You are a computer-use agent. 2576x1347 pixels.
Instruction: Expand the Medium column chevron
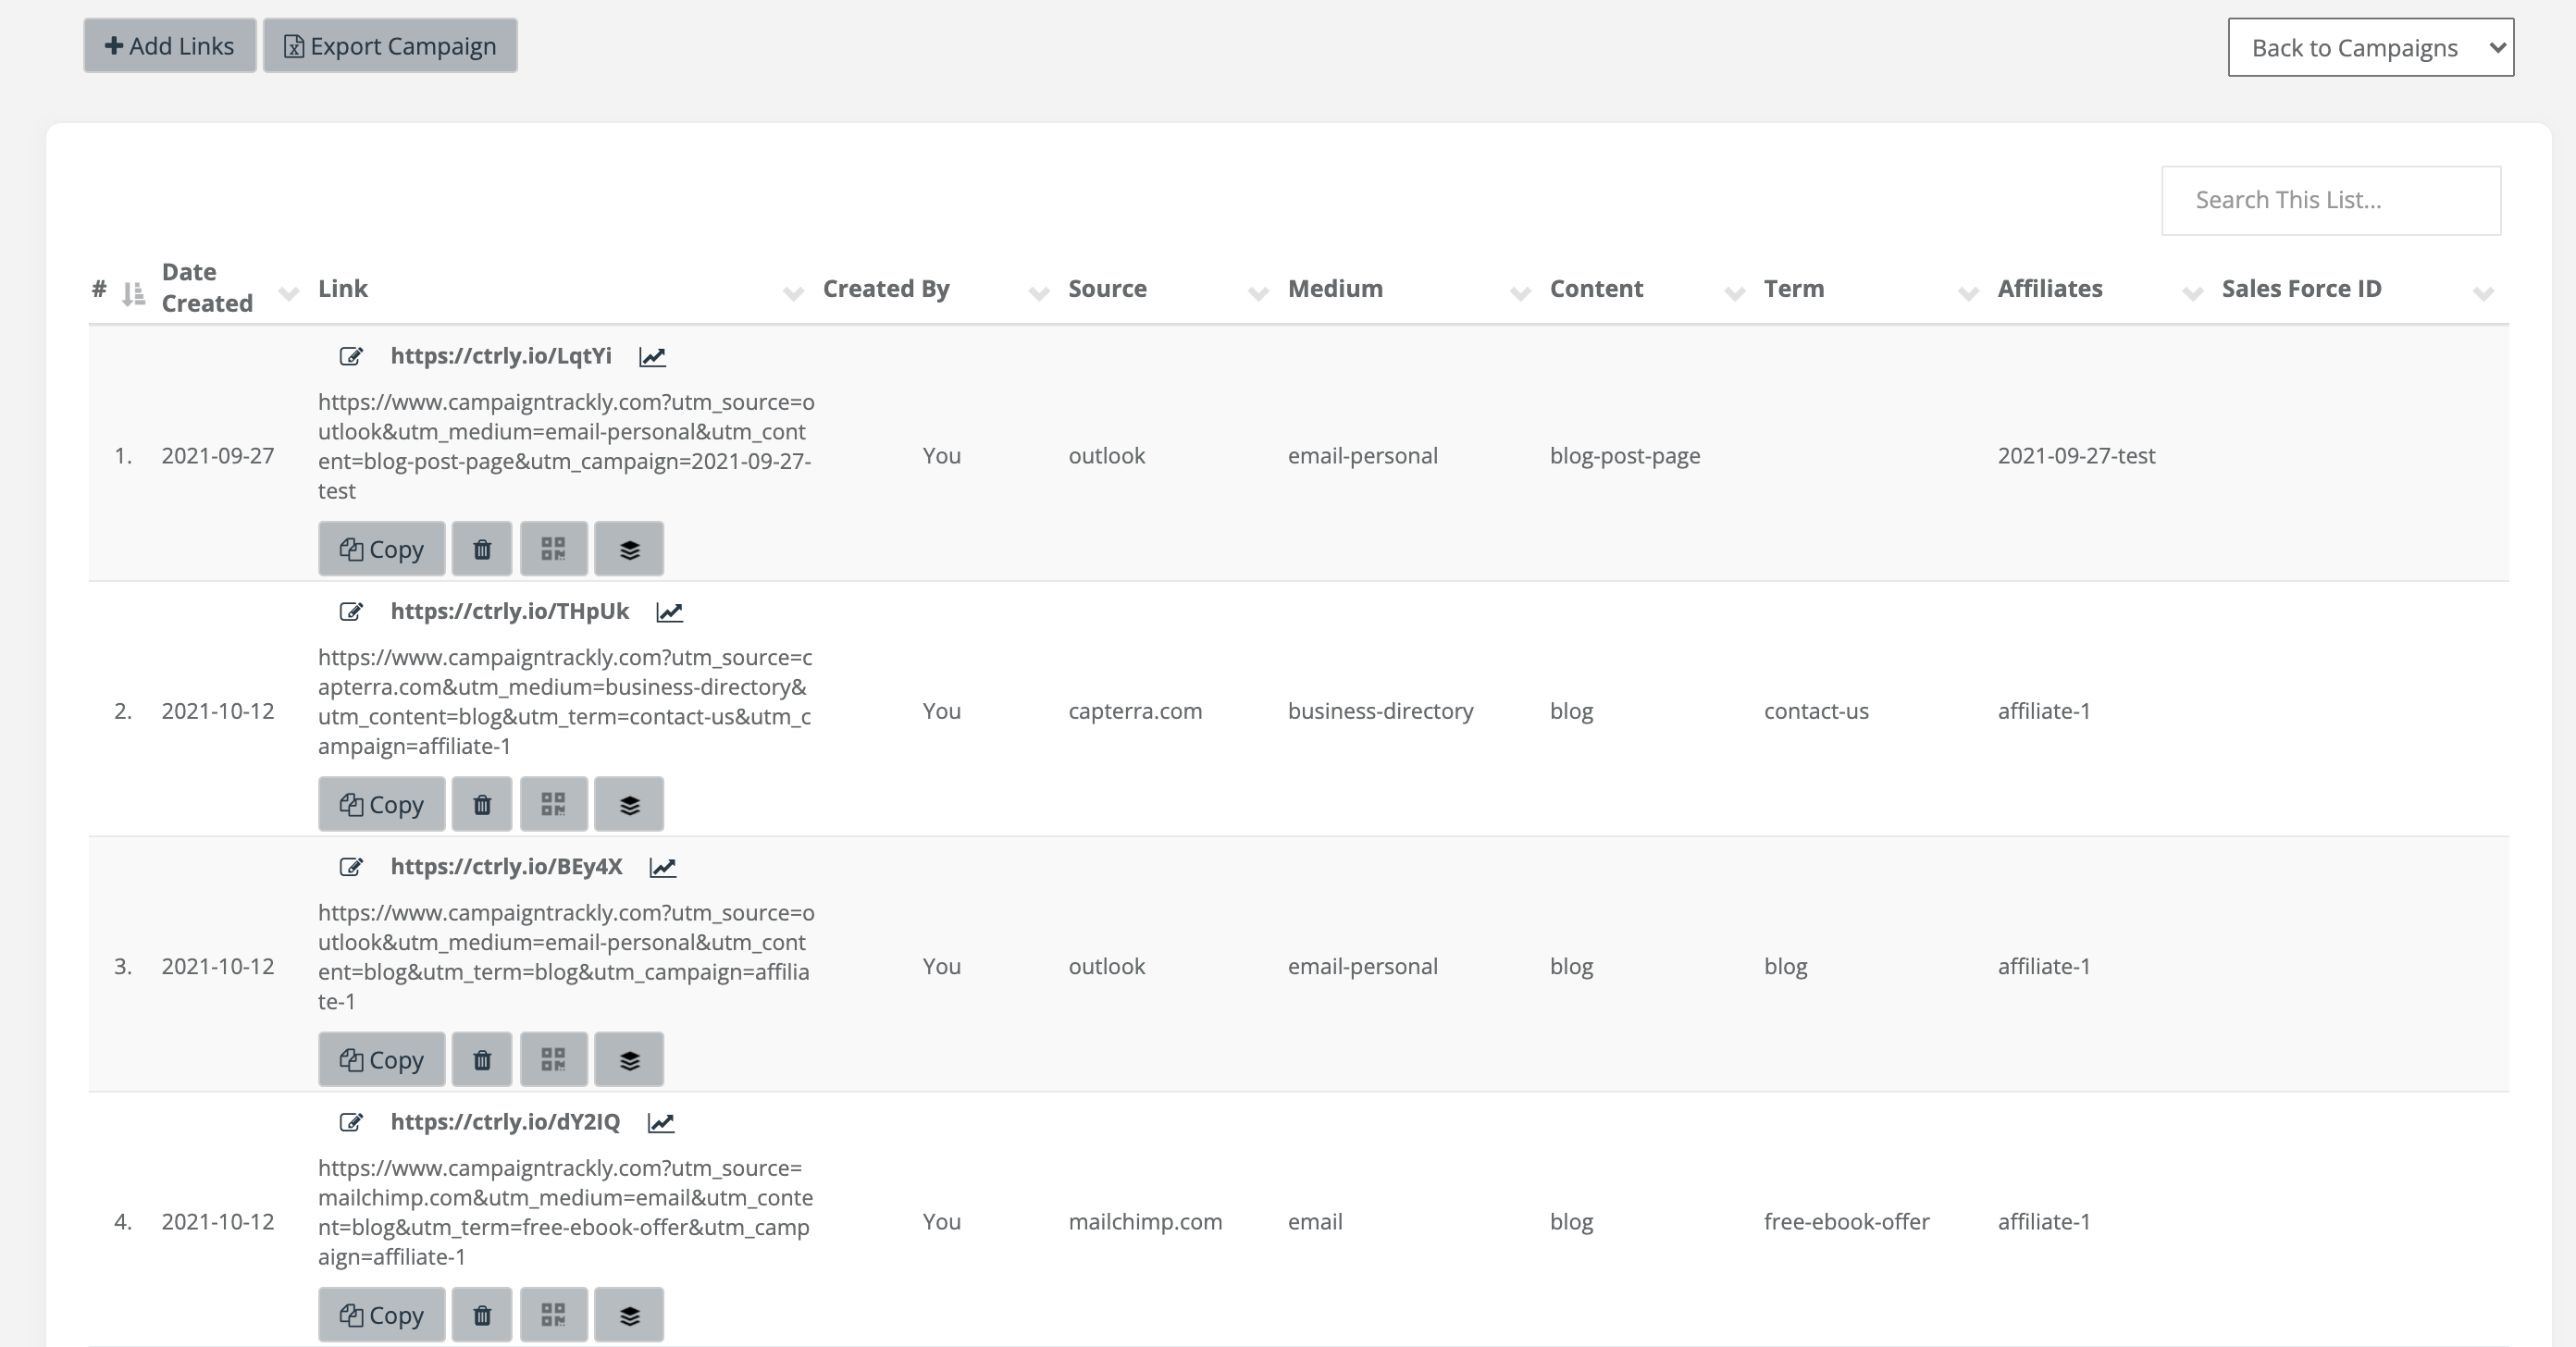(1520, 293)
